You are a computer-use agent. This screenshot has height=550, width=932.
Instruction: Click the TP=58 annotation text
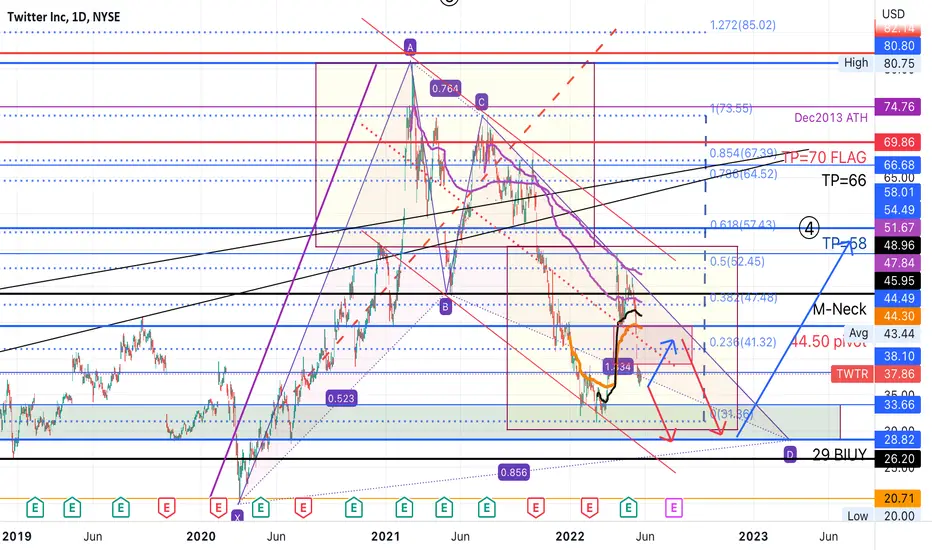(845, 243)
